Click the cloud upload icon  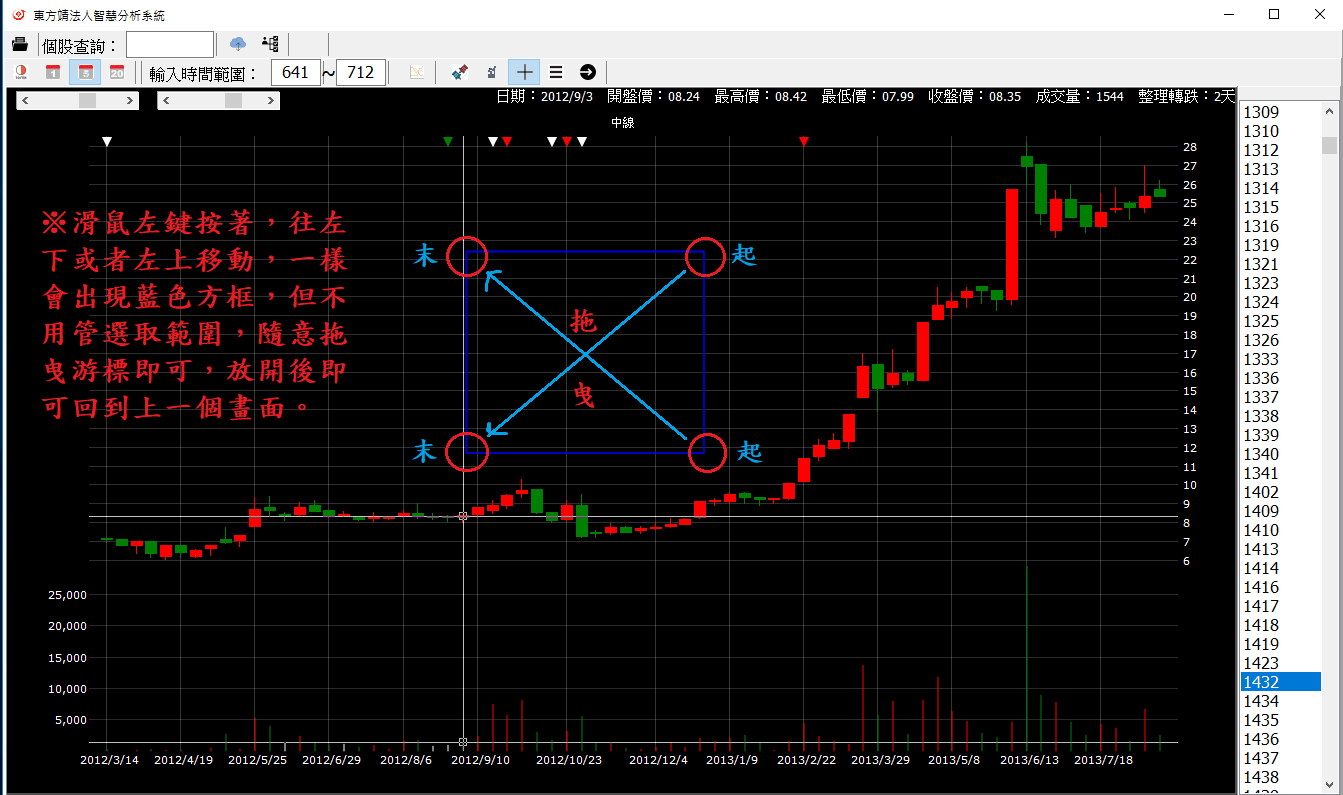pyautogui.click(x=238, y=44)
